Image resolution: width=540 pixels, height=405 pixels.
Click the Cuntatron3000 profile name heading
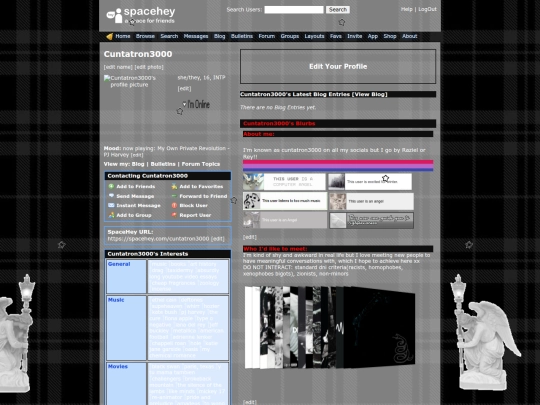[138, 54]
